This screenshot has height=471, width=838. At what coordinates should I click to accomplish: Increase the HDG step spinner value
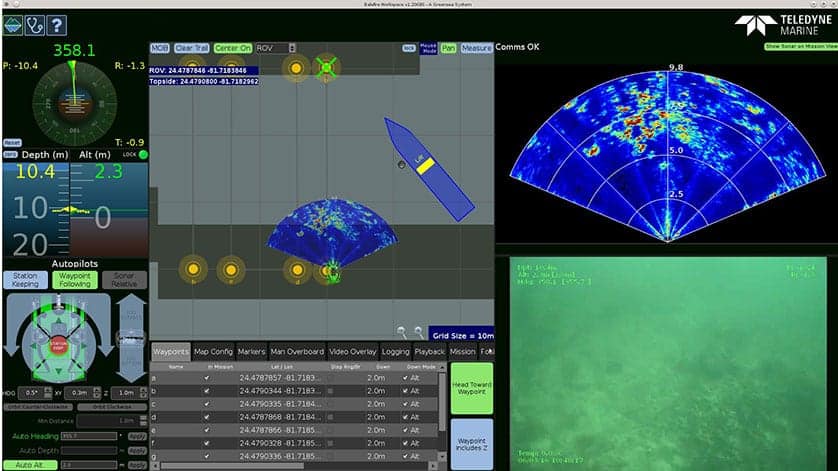[48, 390]
